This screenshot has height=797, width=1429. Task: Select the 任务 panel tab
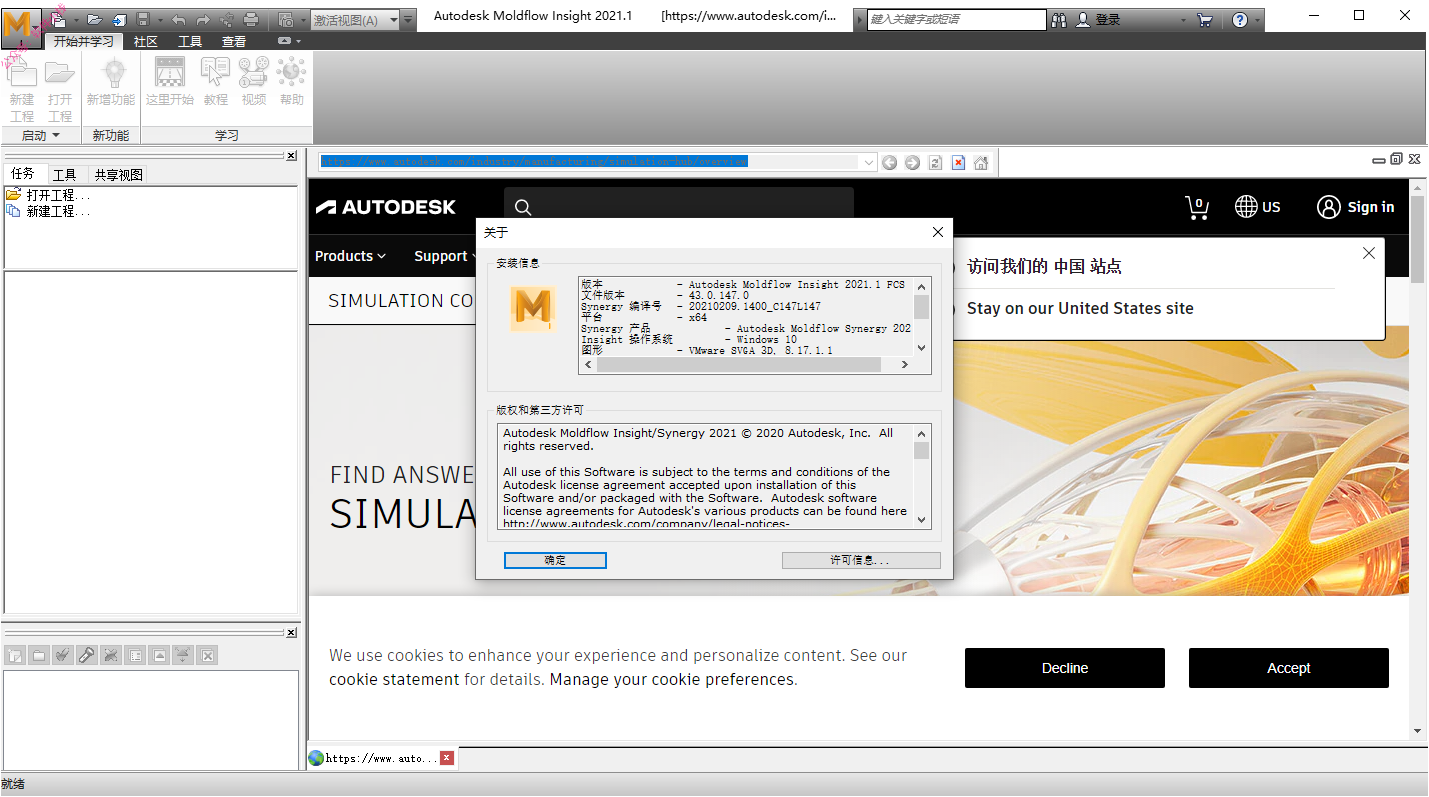coord(23,174)
